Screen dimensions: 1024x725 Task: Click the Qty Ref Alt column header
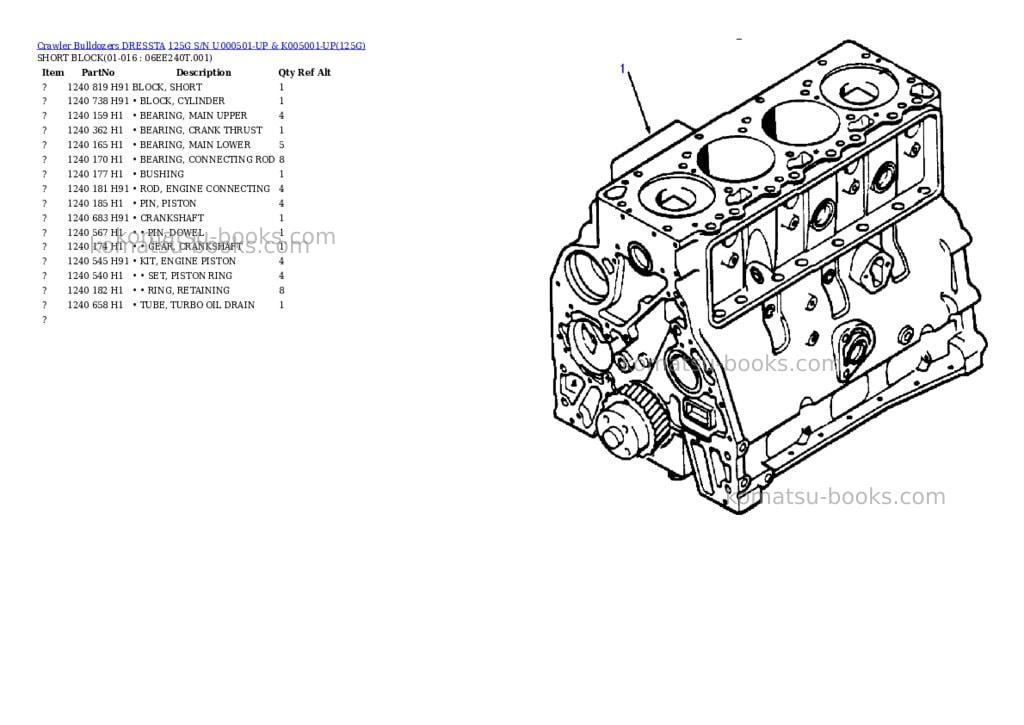click(304, 72)
